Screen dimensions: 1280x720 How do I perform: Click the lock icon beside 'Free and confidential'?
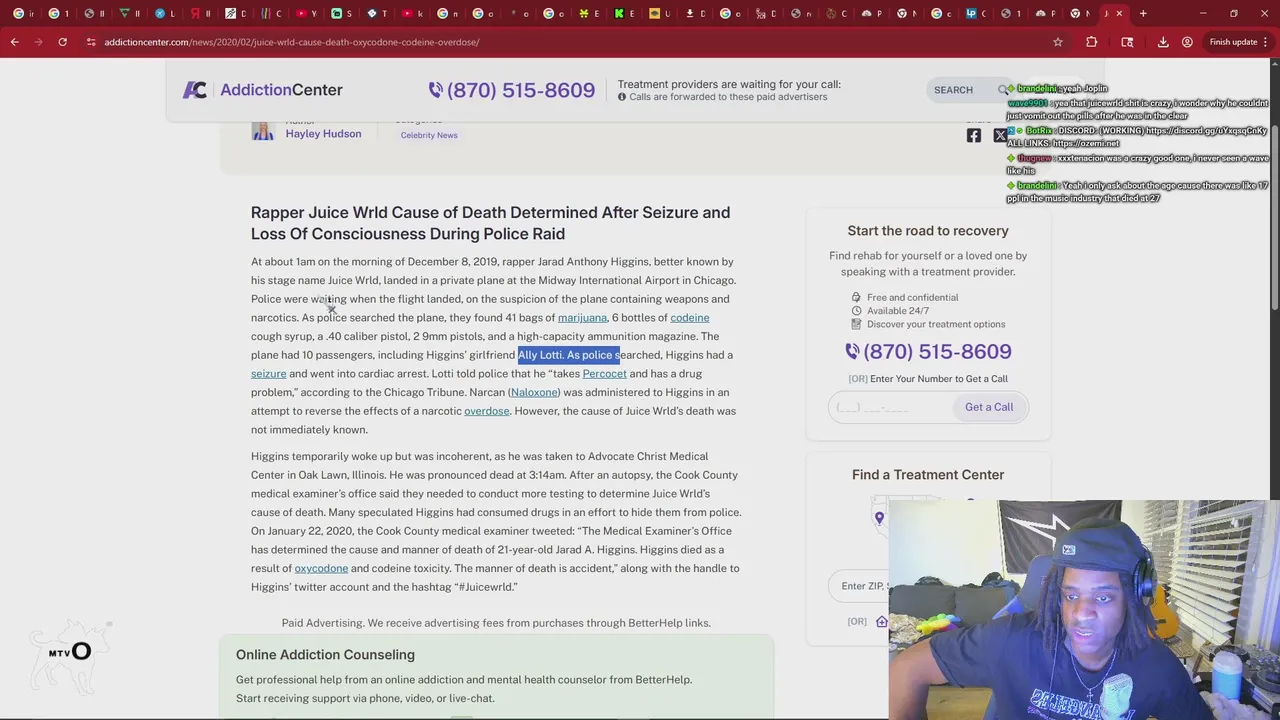coord(856,297)
